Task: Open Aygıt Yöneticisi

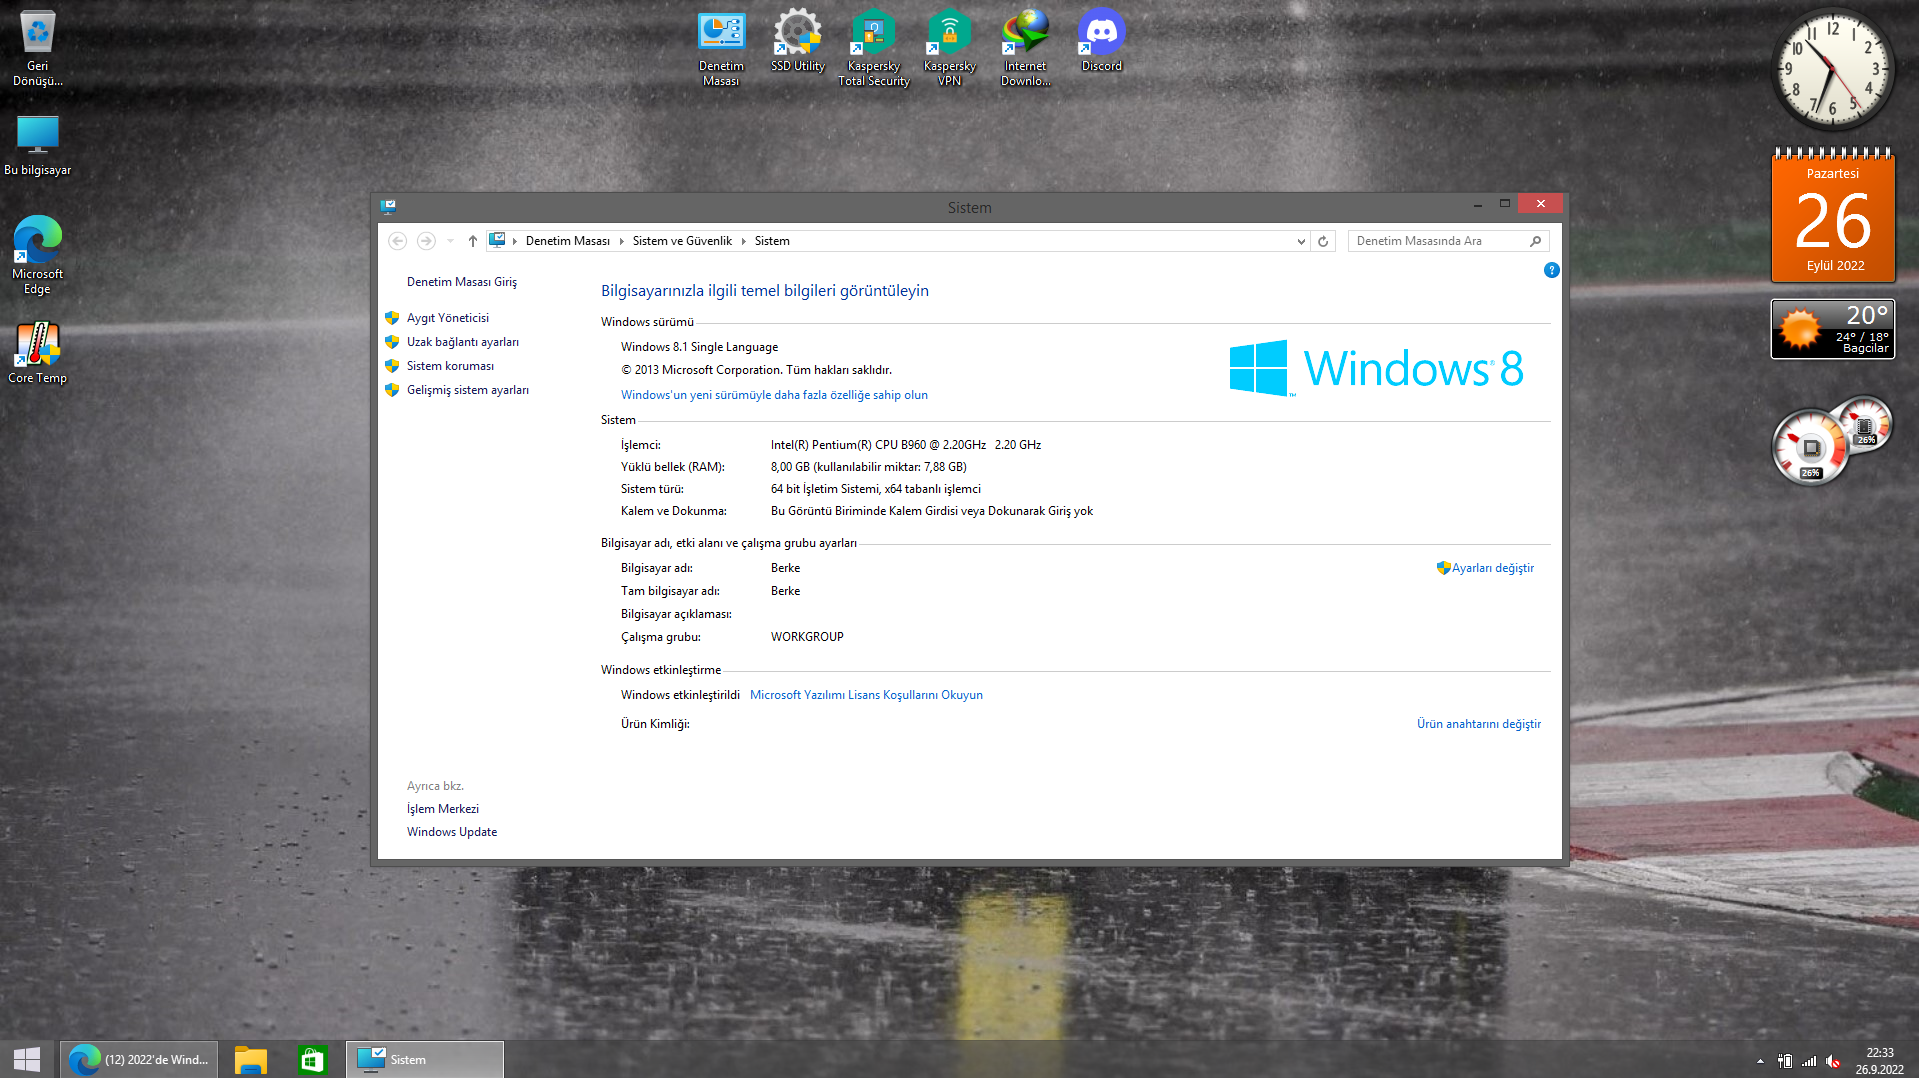Action: click(447, 318)
